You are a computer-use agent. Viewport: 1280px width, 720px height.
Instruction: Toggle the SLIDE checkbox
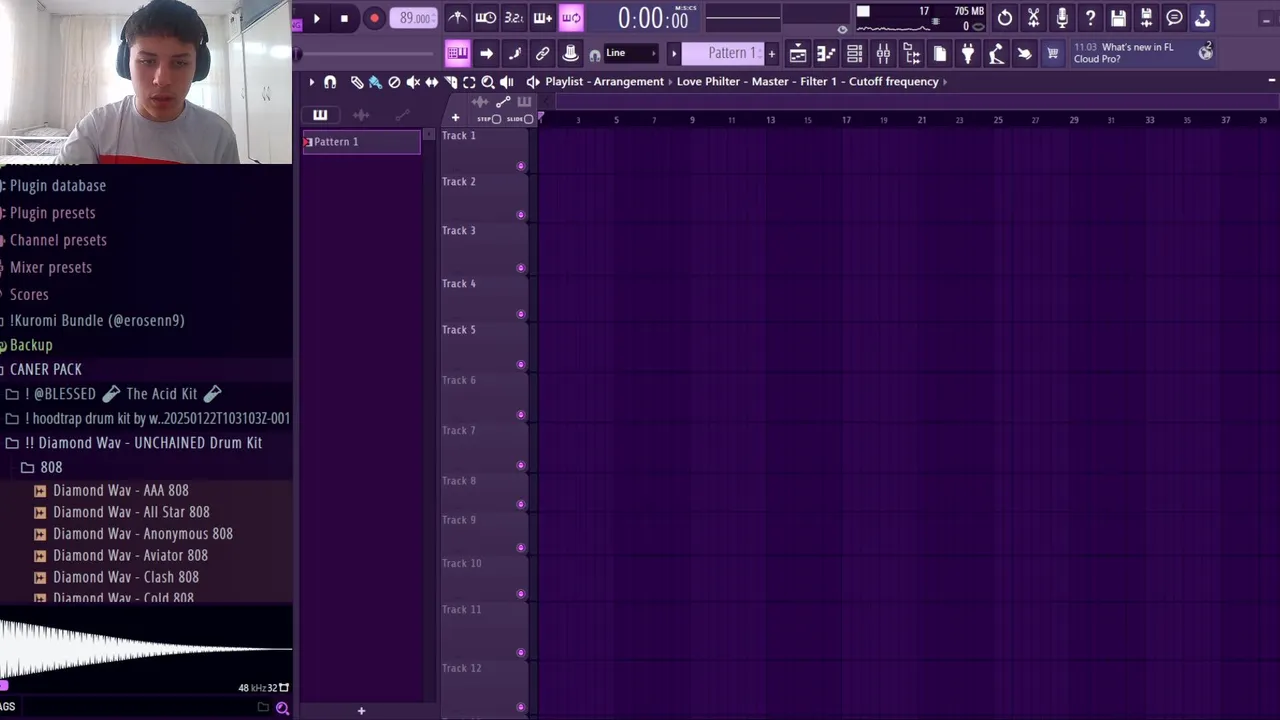tap(529, 119)
